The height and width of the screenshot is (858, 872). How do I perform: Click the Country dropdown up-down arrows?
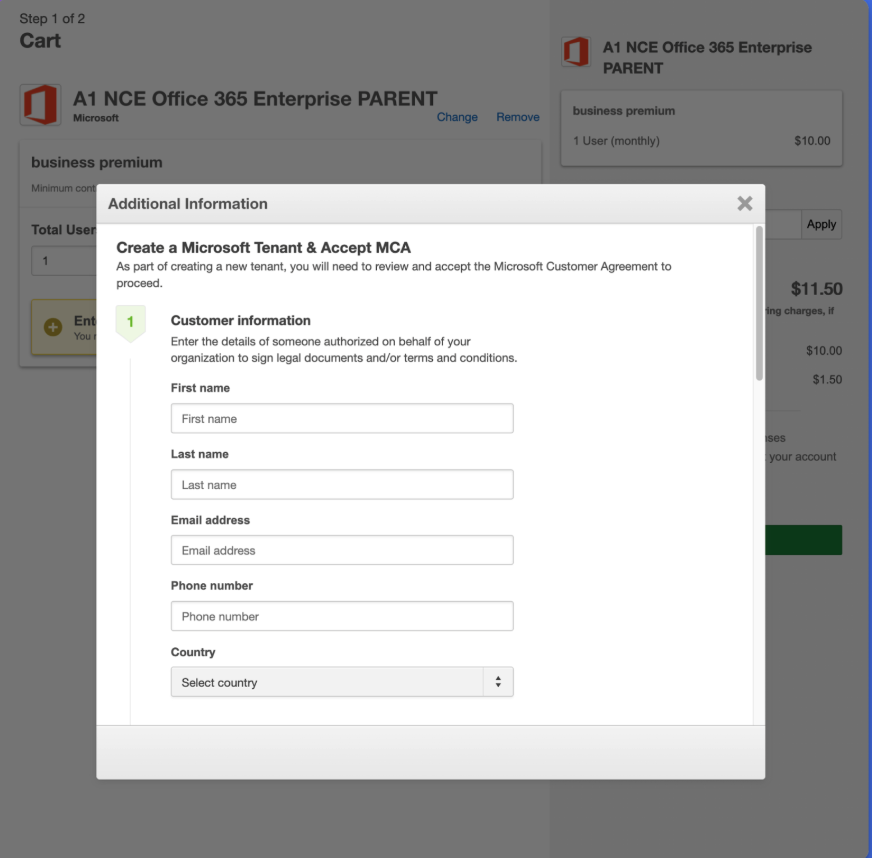(x=497, y=682)
